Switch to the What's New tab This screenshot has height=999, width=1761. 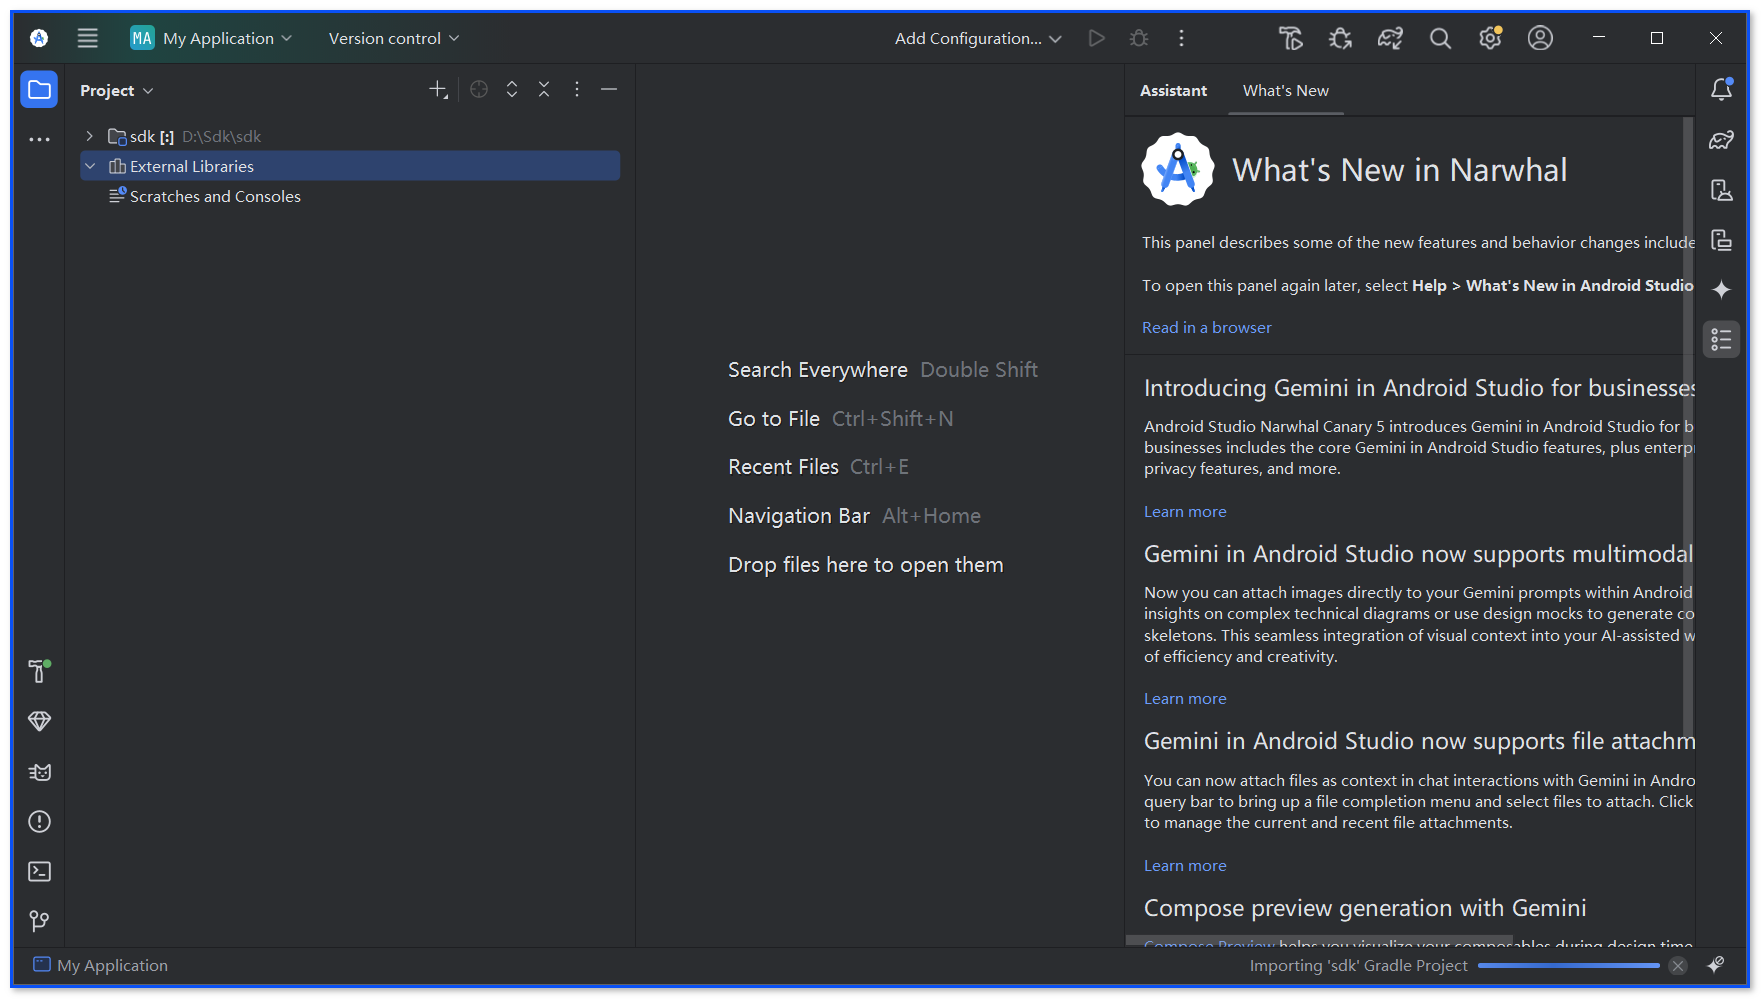point(1286,90)
